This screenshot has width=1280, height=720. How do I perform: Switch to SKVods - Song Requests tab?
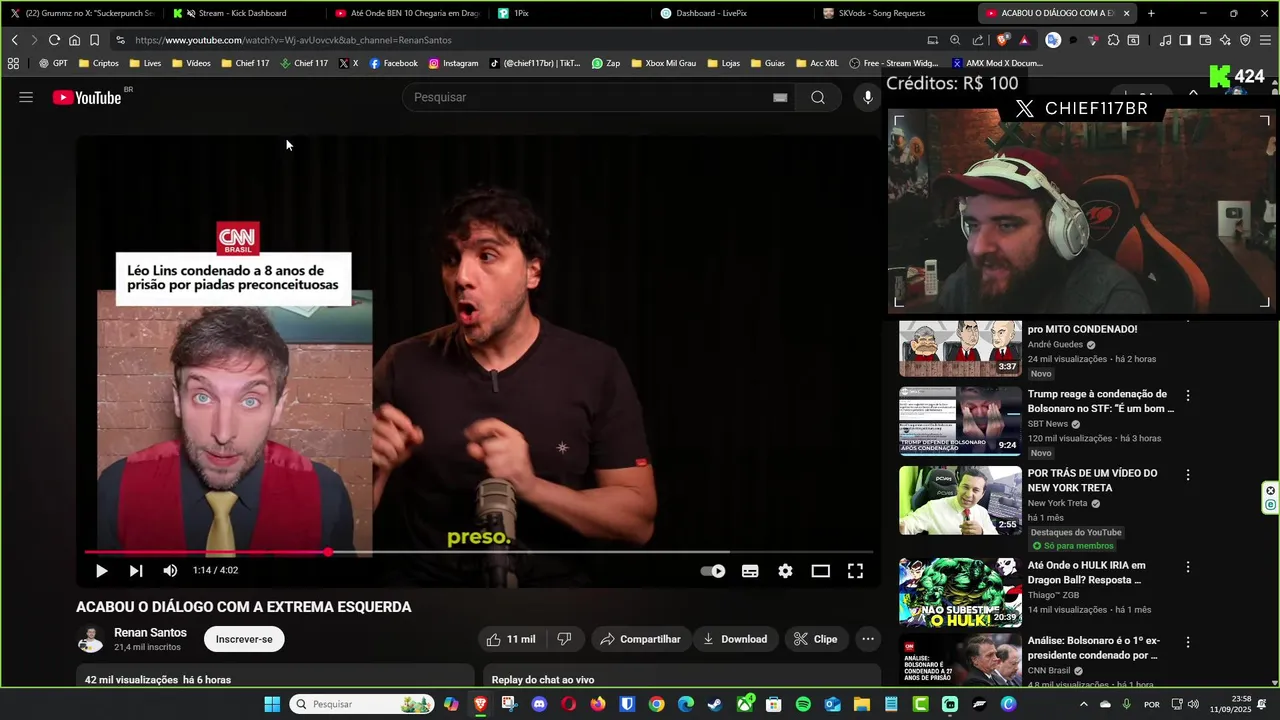[x=896, y=13]
